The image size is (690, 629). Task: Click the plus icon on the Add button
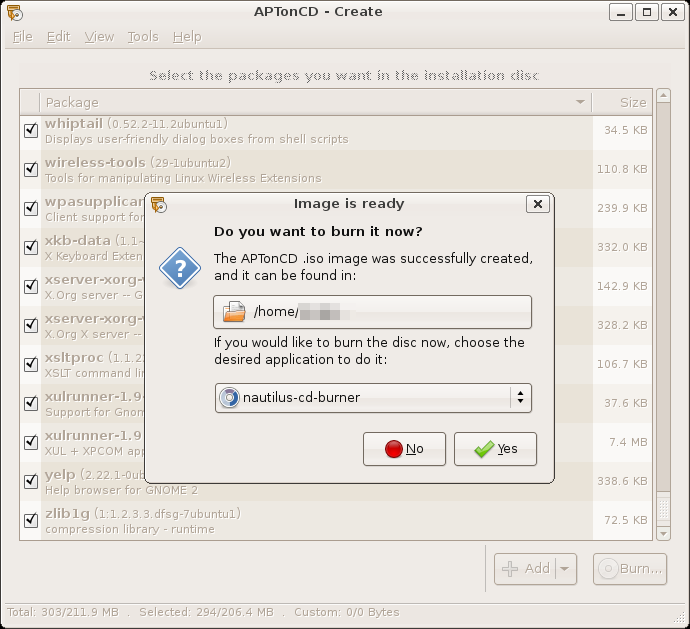point(510,569)
